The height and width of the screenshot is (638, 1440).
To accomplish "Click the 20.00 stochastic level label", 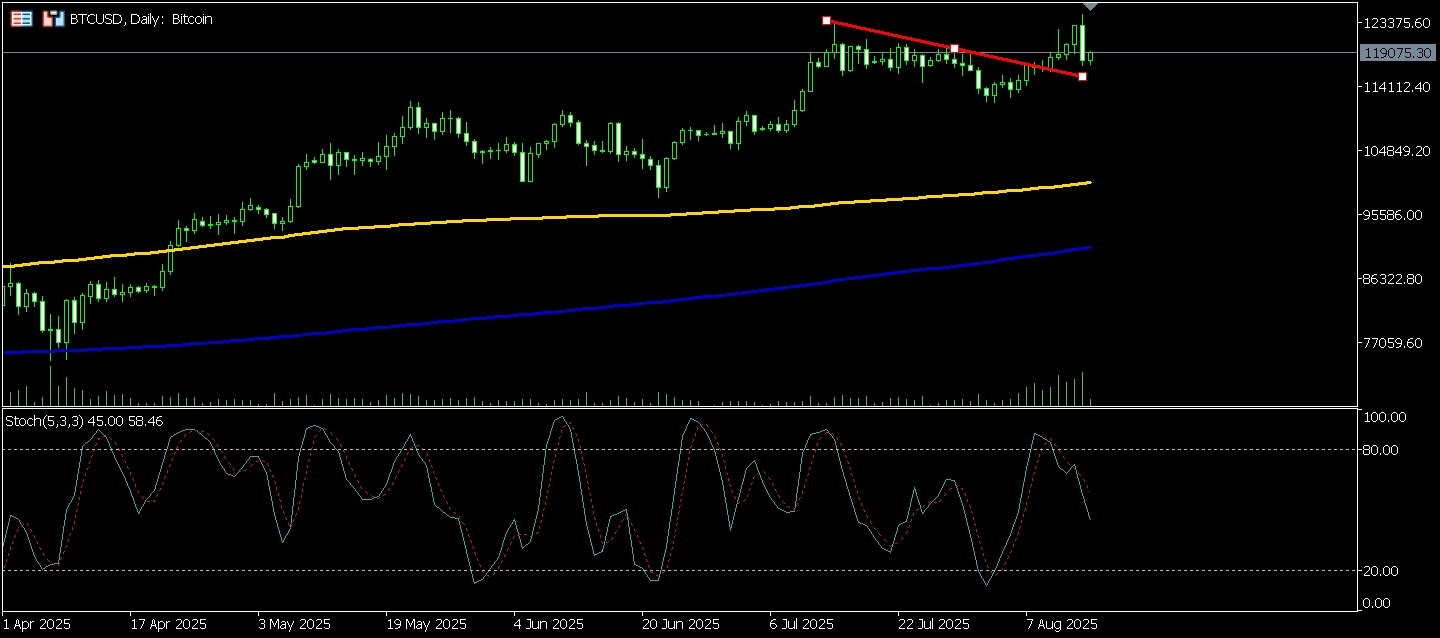I will [1380, 571].
